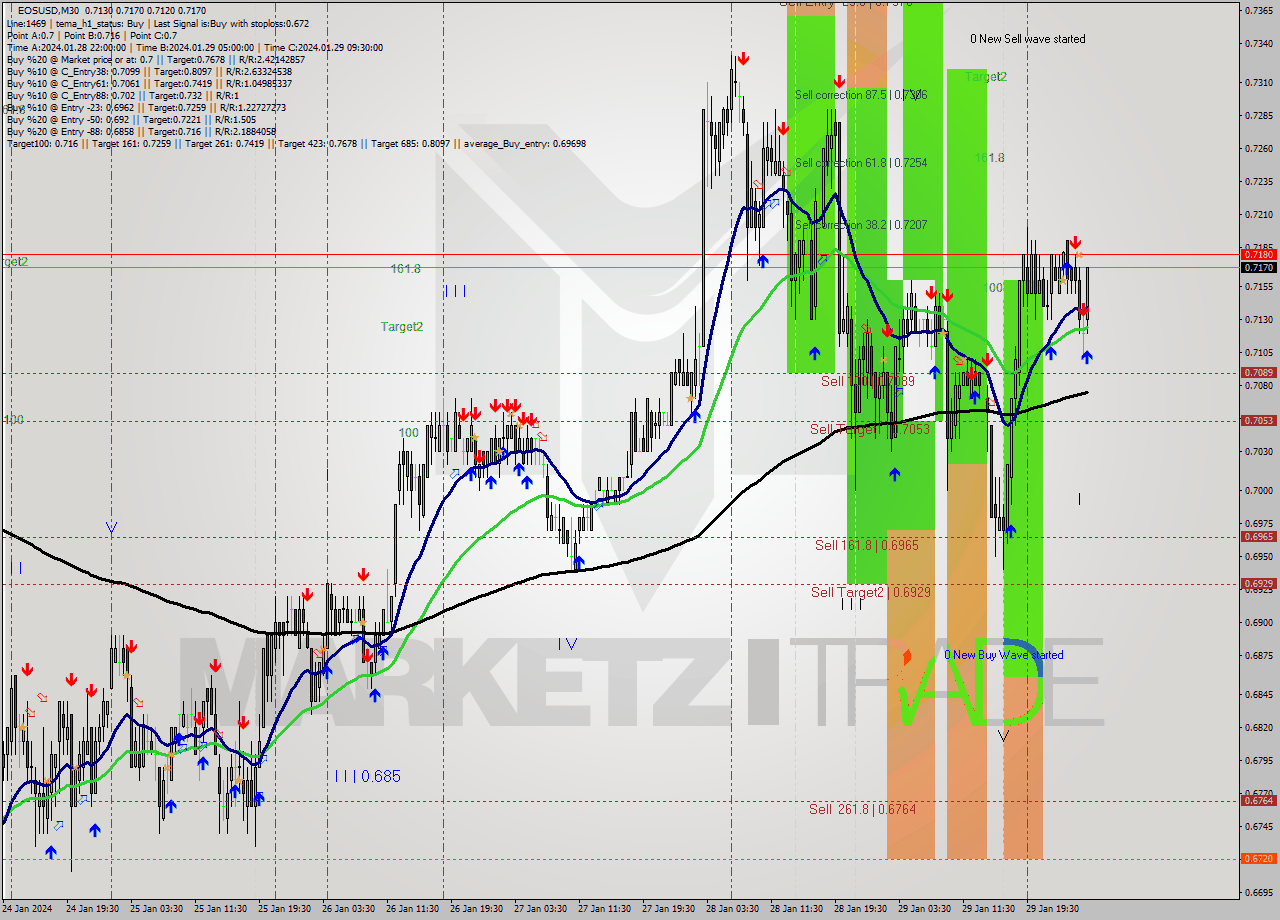
Task: Click the blue 'I I I 0.685' wave label
Action: (x=368, y=776)
